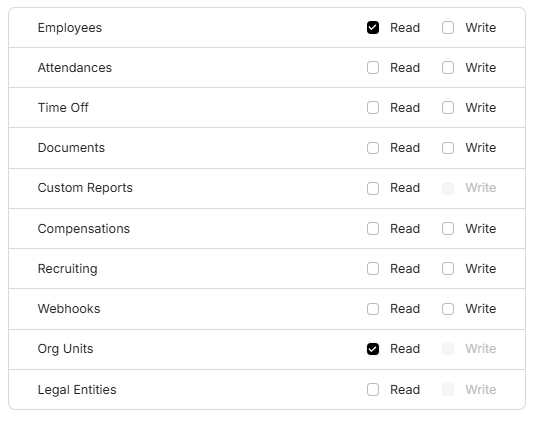
Task: Check the Attendances Write checkbox
Action: 448,68
